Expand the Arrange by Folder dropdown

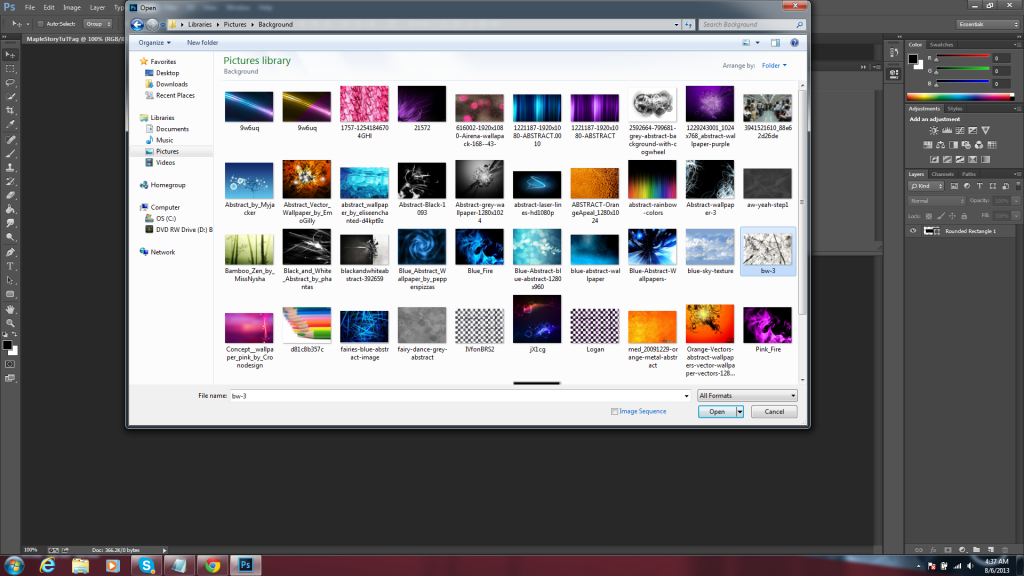(x=774, y=65)
